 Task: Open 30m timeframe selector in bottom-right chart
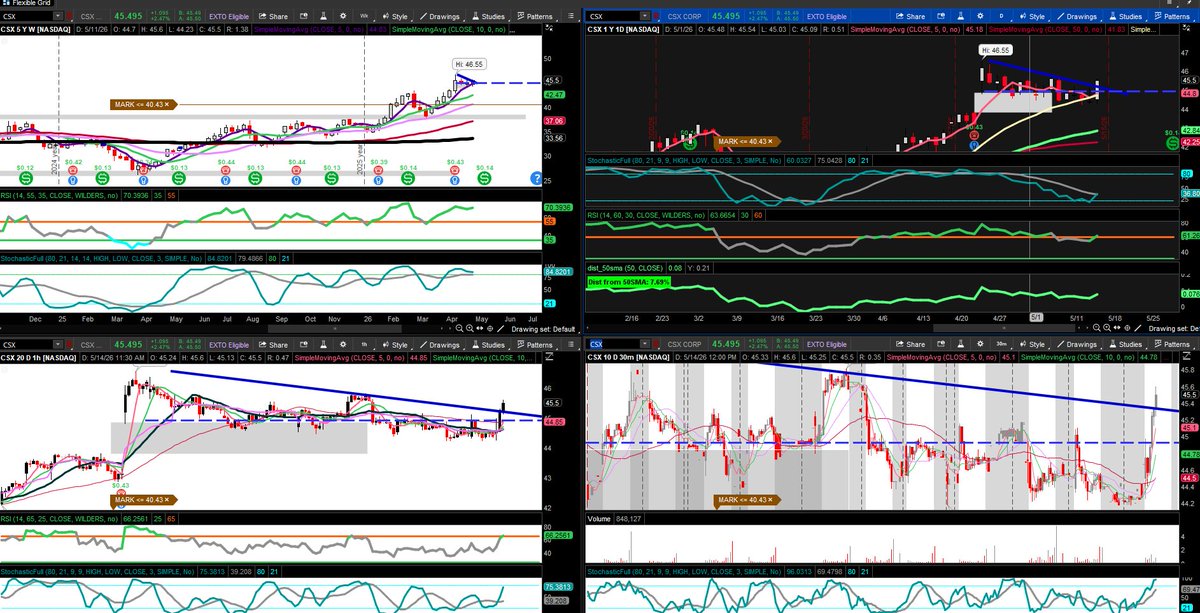pyautogui.click(x=1001, y=344)
